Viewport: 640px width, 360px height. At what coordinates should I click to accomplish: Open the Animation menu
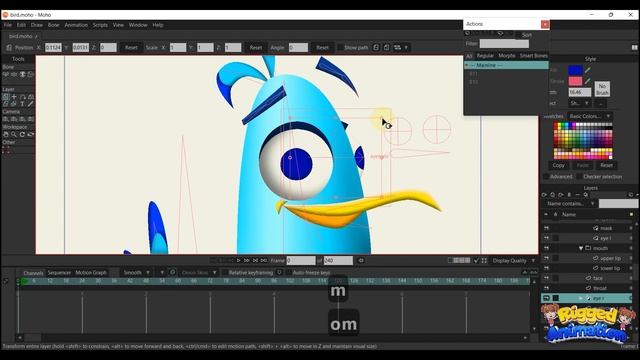(x=76, y=25)
